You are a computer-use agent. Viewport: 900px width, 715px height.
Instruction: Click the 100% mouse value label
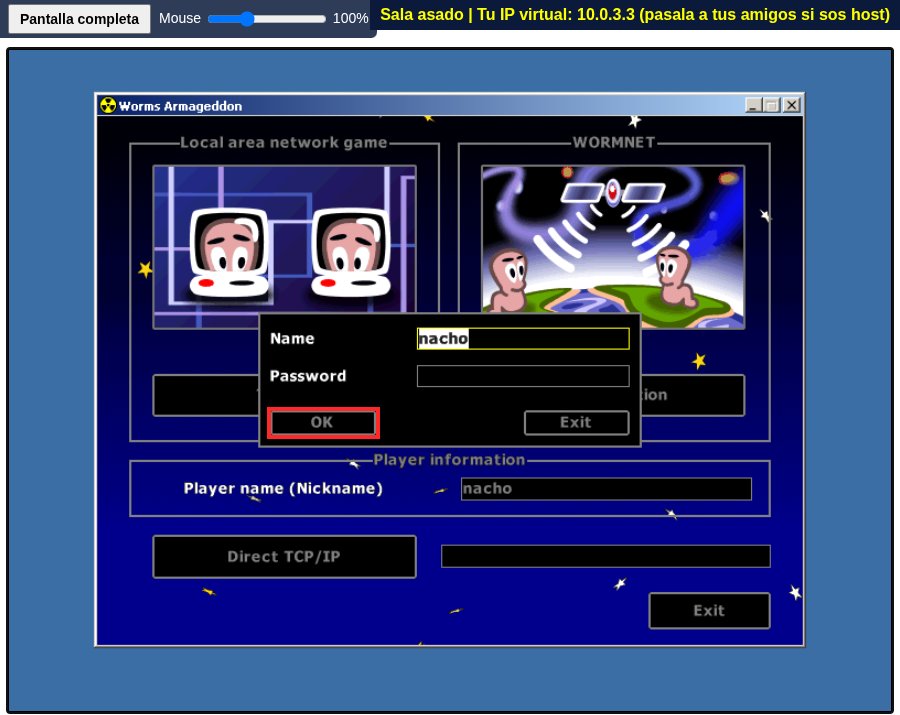coord(350,19)
